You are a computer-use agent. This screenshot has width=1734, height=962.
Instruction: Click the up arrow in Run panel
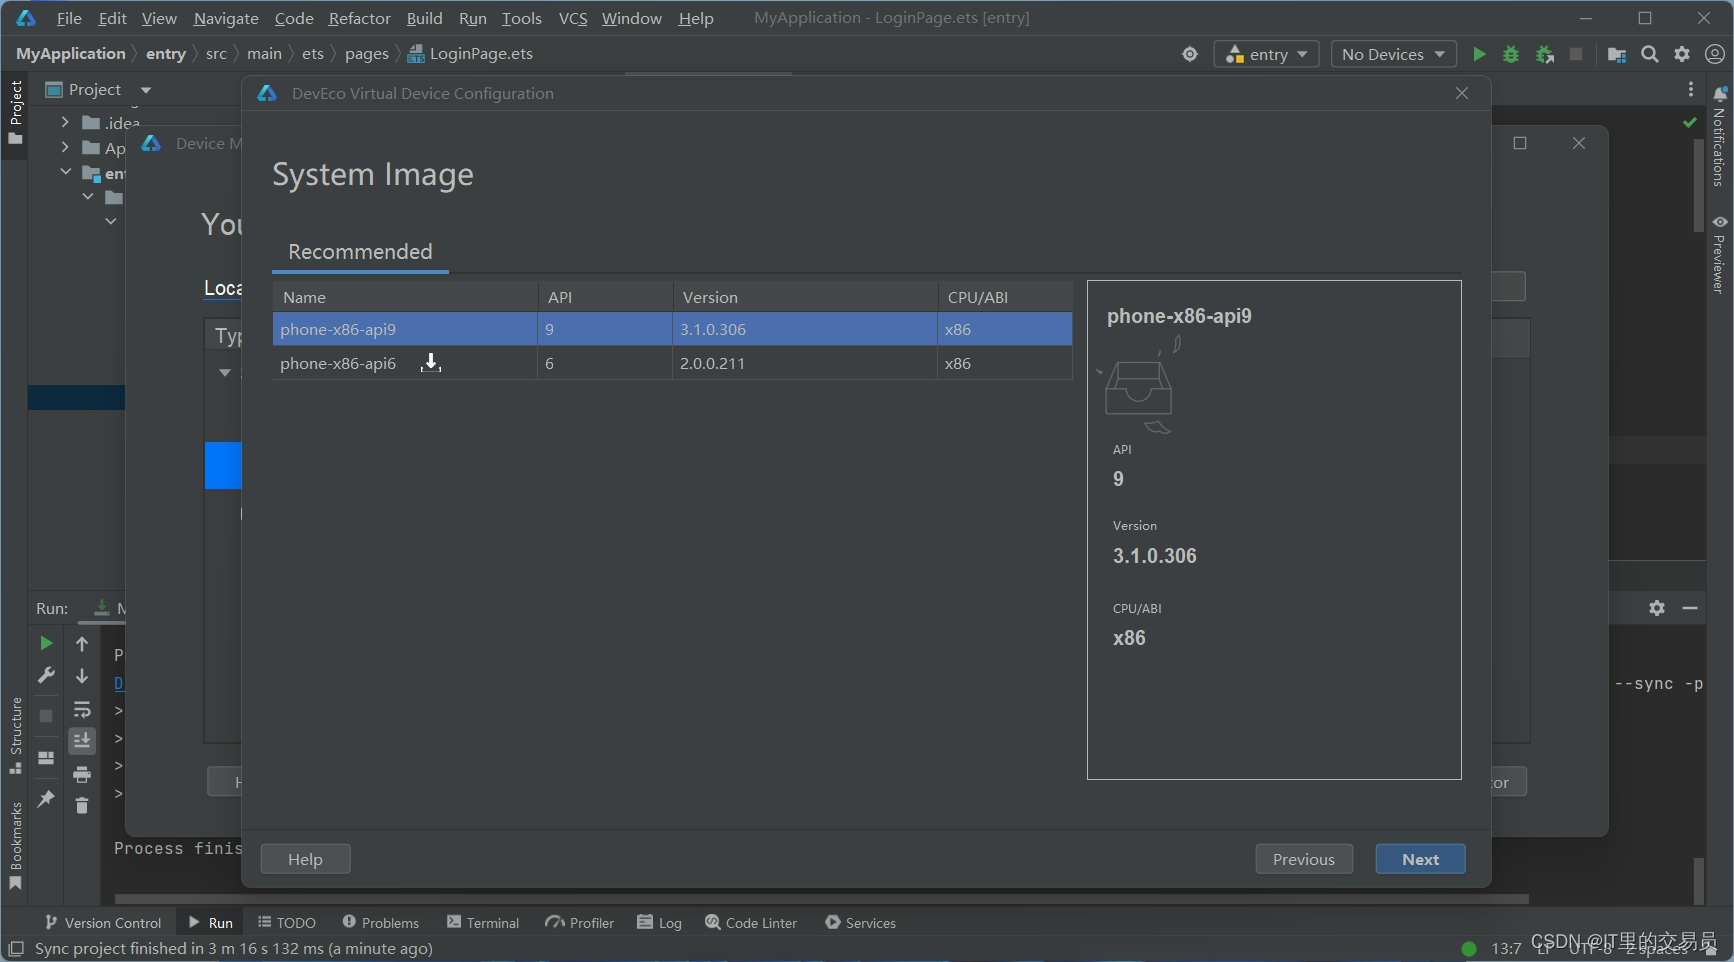point(82,644)
